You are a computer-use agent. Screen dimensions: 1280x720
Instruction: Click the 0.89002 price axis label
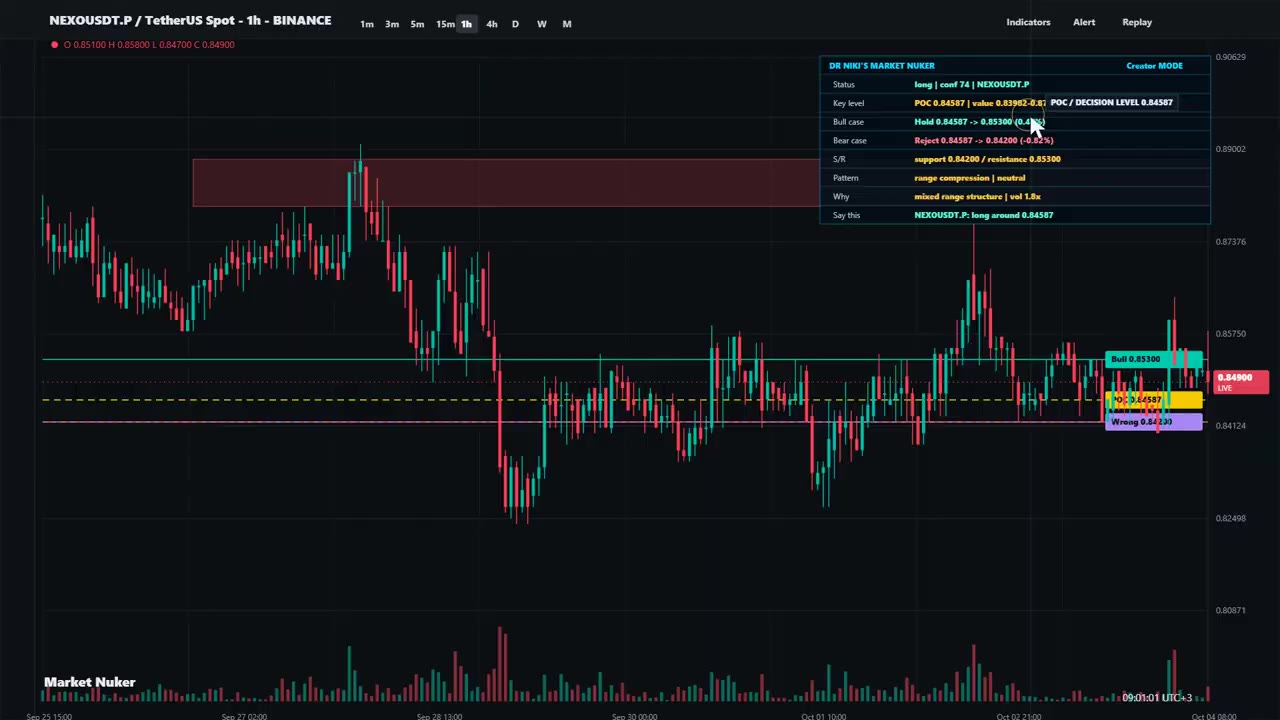[1230, 149]
